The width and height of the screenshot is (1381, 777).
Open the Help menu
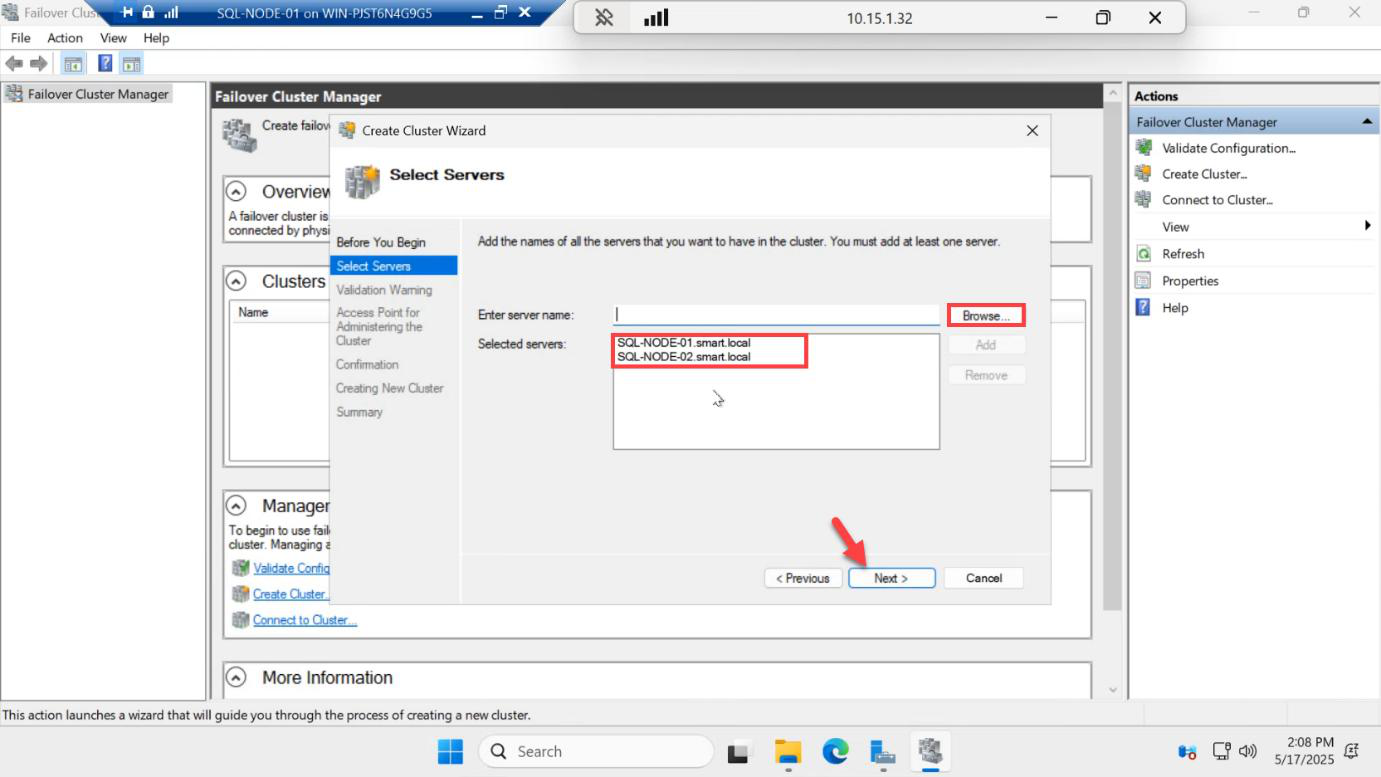pos(156,38)
